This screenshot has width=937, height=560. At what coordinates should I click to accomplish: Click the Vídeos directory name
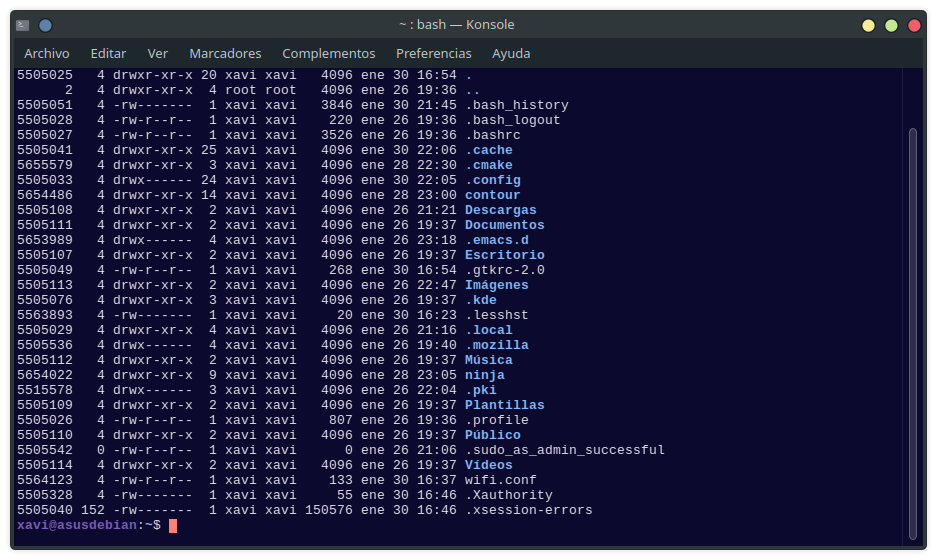[489, 465]
